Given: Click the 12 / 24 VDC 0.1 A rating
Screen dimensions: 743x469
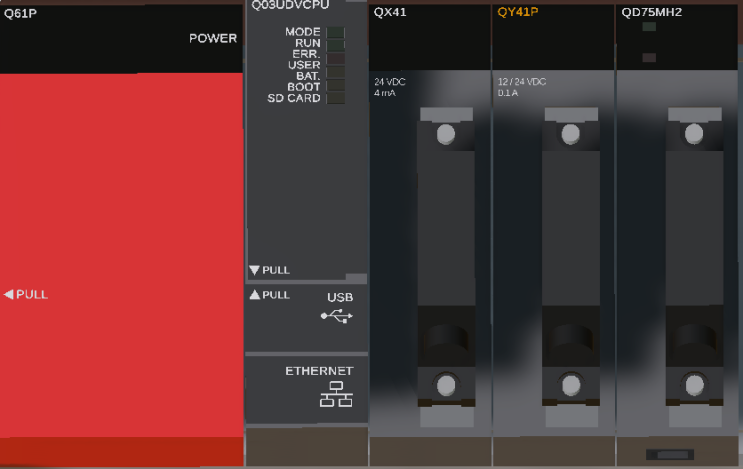Looking at the screenshot, I should tap(522, 87).
